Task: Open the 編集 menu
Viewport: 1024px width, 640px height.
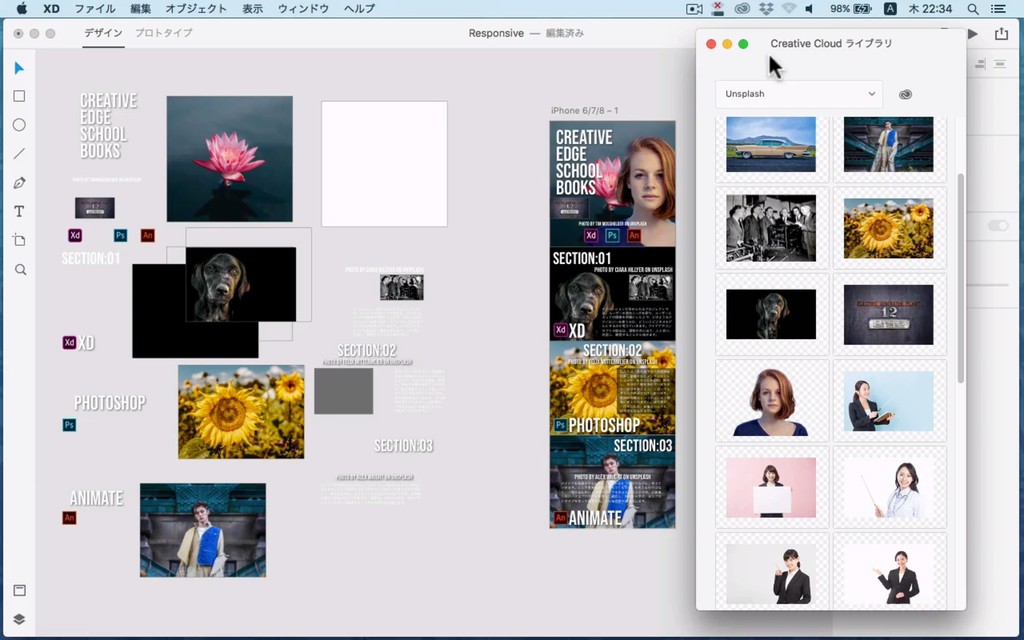Action: [x=140, y=8]
